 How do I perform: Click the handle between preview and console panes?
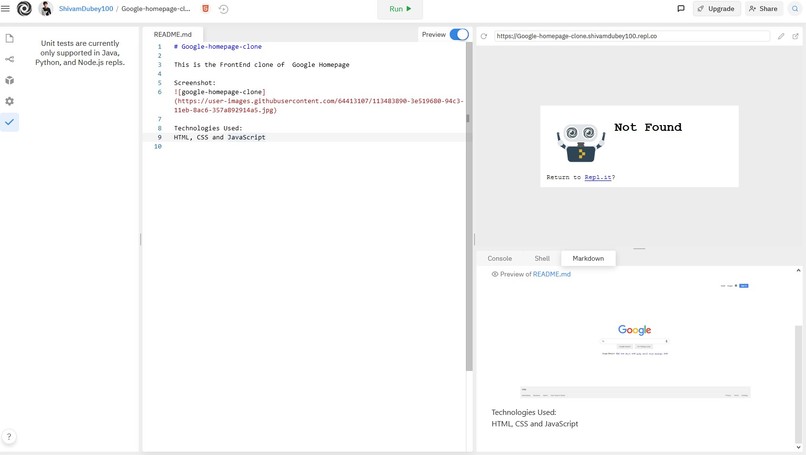pos(639,248)
